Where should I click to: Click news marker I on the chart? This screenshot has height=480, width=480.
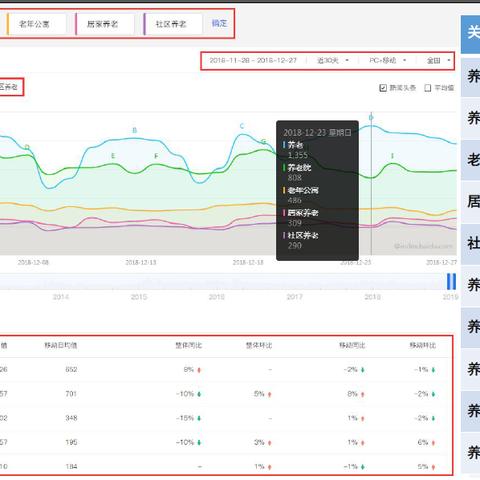[x=392, y=156]
